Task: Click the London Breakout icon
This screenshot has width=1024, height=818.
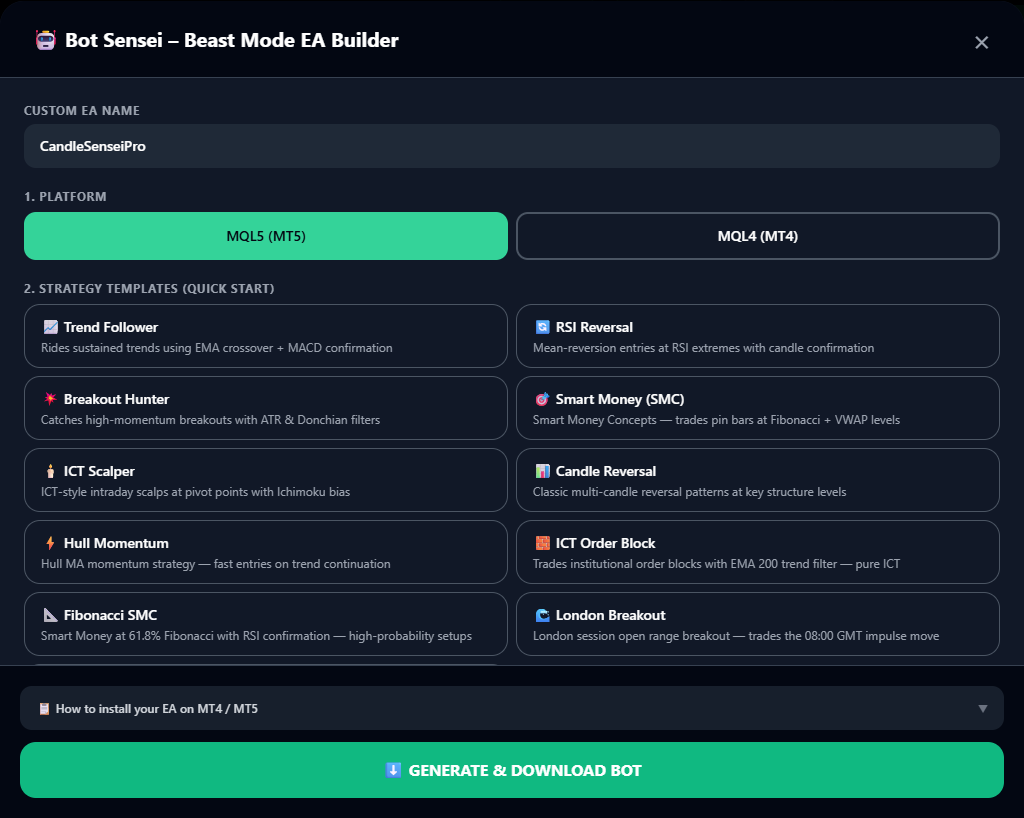Action: click(542, 615)
